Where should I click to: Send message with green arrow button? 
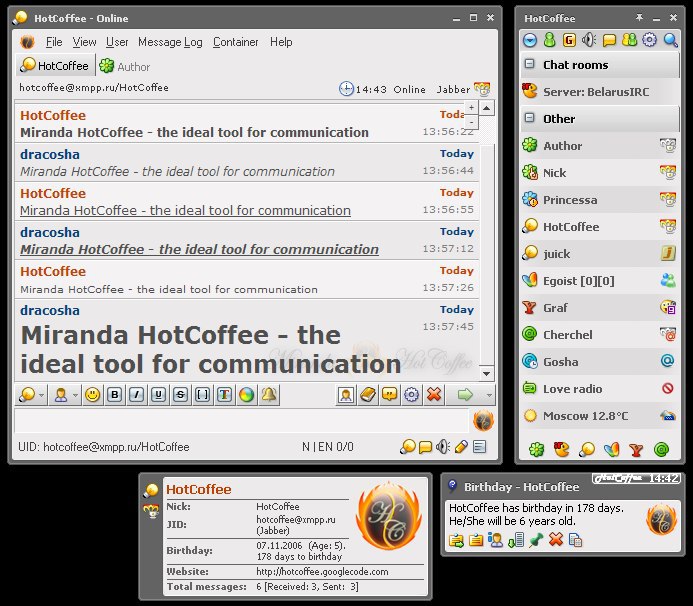[x=465, y=395]
